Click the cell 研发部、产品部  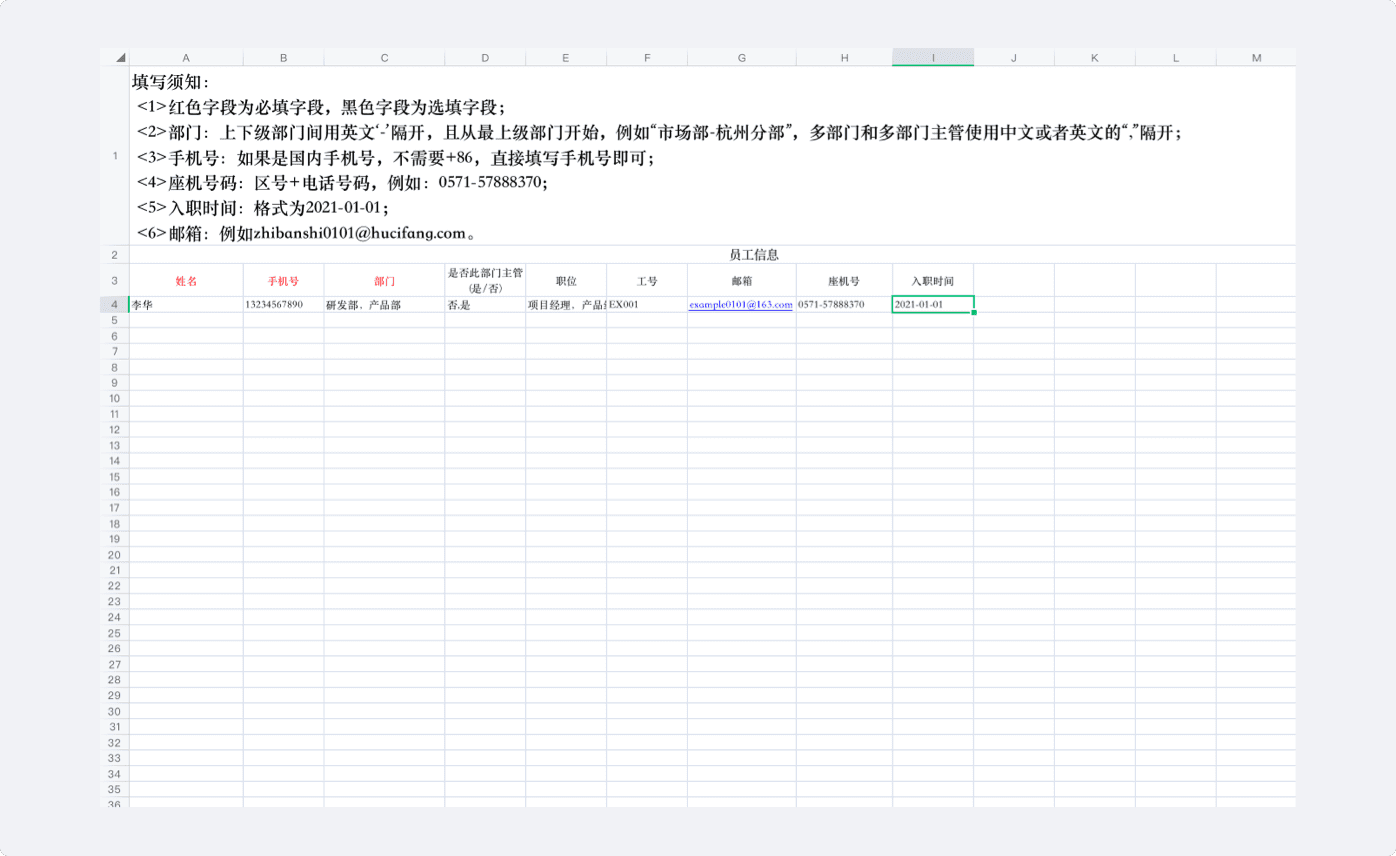[384, 304]
